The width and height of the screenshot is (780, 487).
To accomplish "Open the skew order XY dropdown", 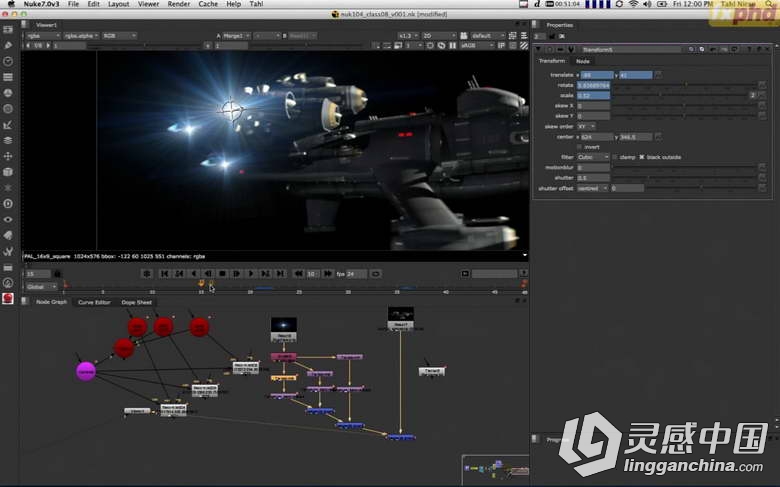I will coord(586,126).
